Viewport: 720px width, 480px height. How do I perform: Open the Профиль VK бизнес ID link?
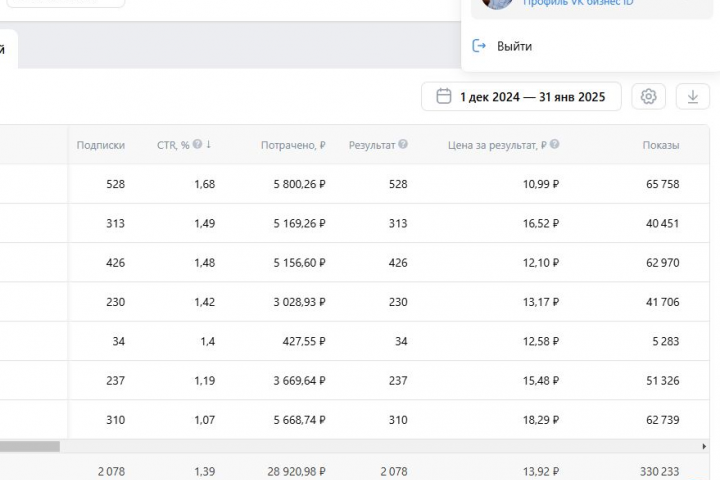point(578,3)
